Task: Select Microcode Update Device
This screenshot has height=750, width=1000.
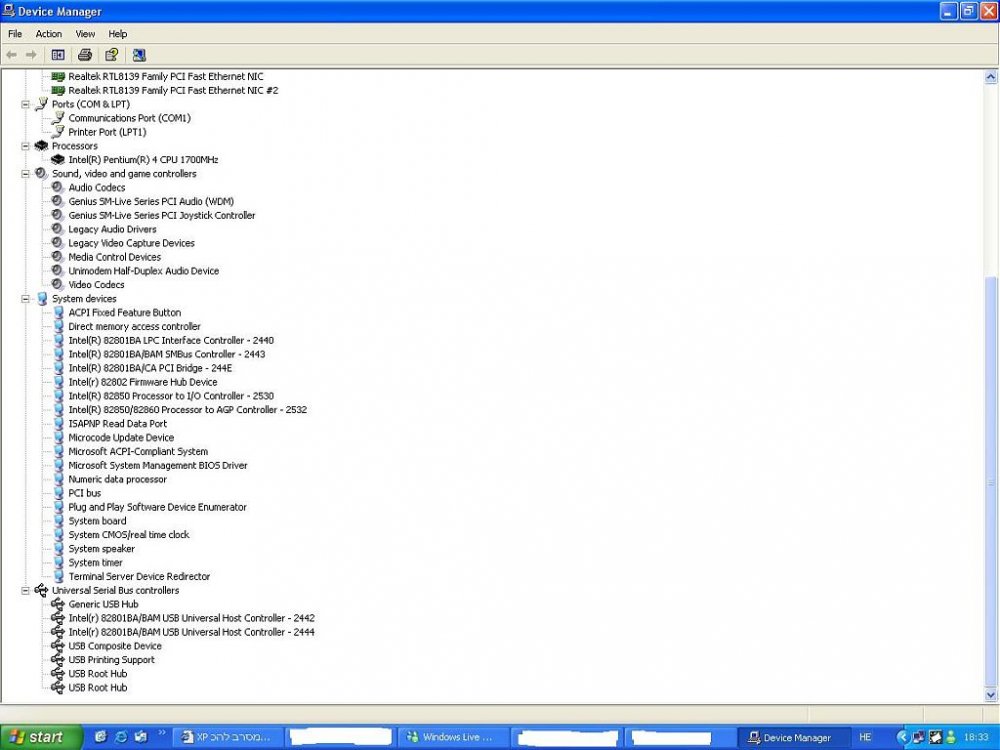Action: tap(121, 438)
